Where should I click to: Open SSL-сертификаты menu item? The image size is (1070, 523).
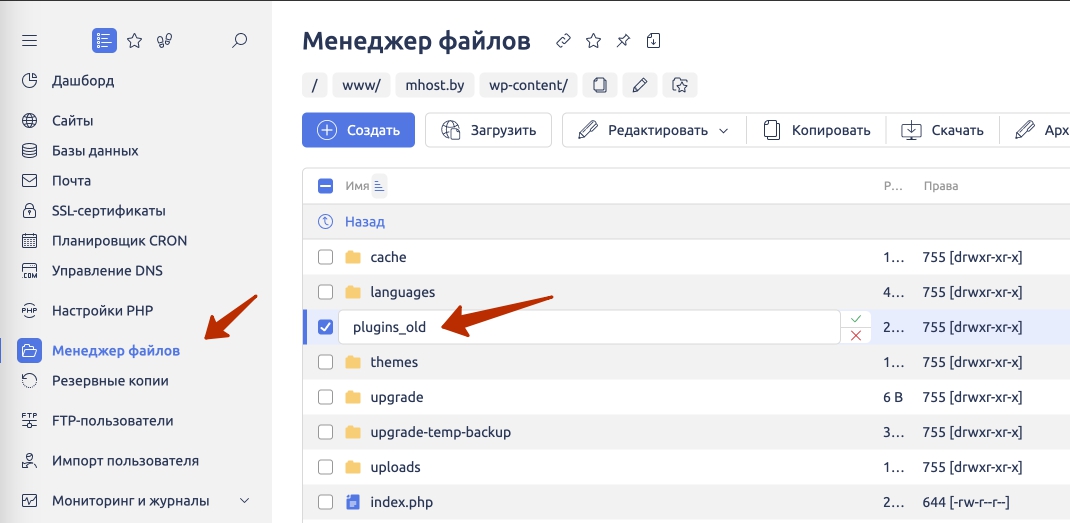tap(109, 211)
